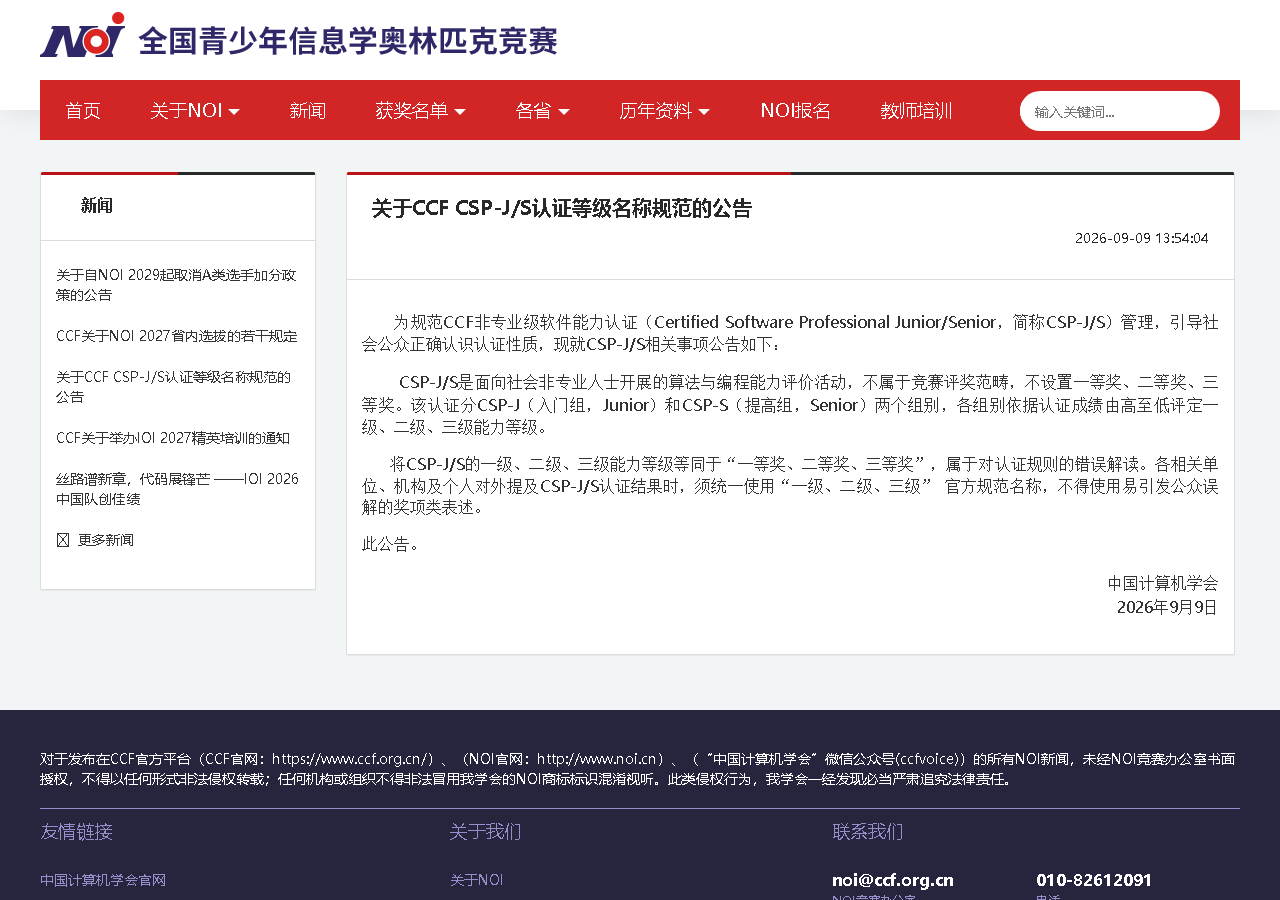Focus the 输入关键词 search field
Viewport: 1280px width, 900px height.
click(x=1120, y=111)
